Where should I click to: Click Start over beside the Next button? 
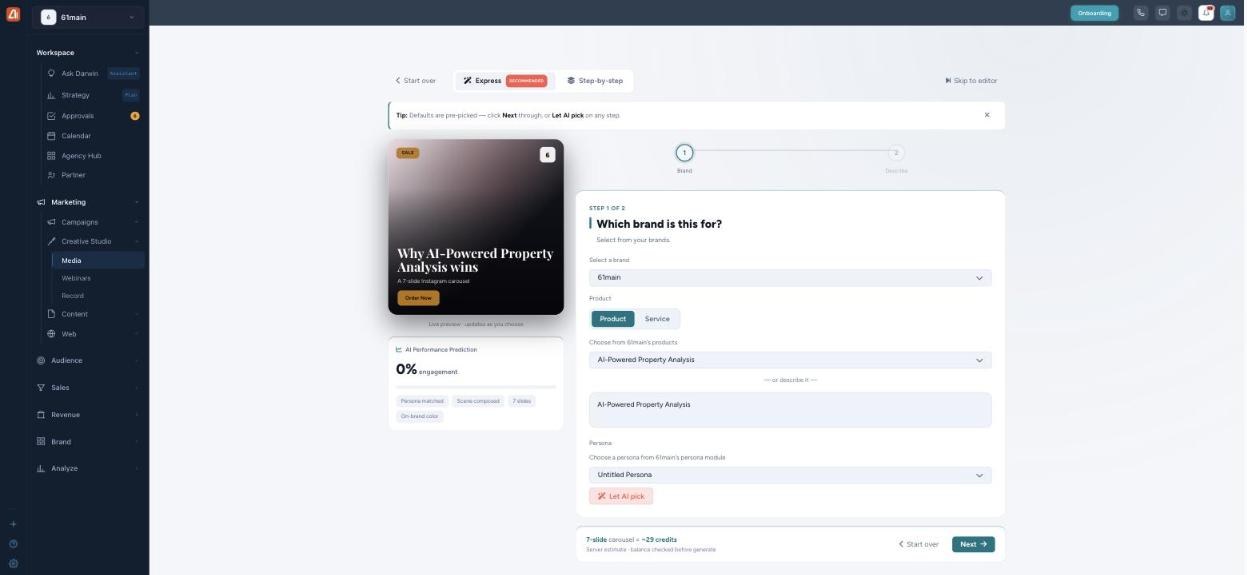(x=918, y=544)
